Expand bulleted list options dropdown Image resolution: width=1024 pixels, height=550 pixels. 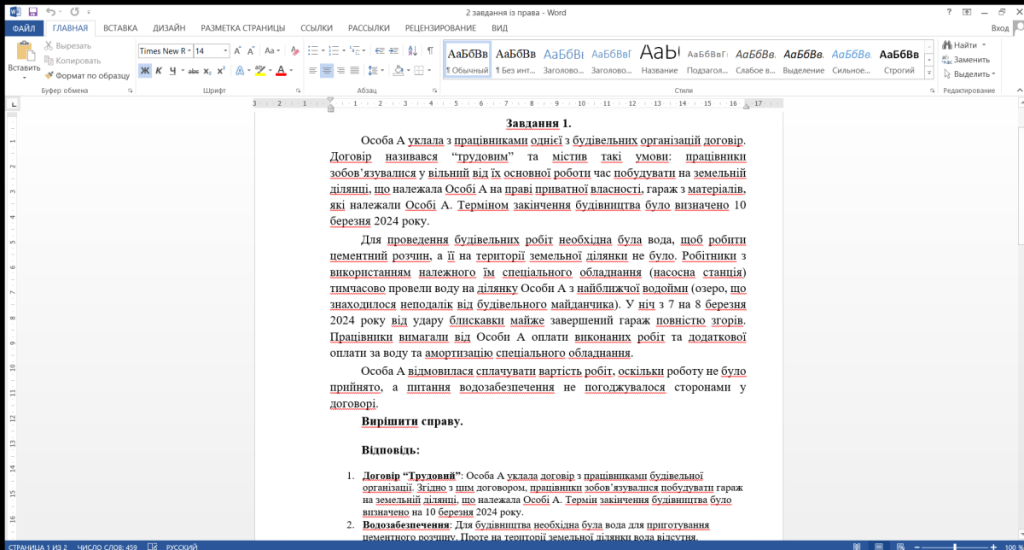[322, 51]
